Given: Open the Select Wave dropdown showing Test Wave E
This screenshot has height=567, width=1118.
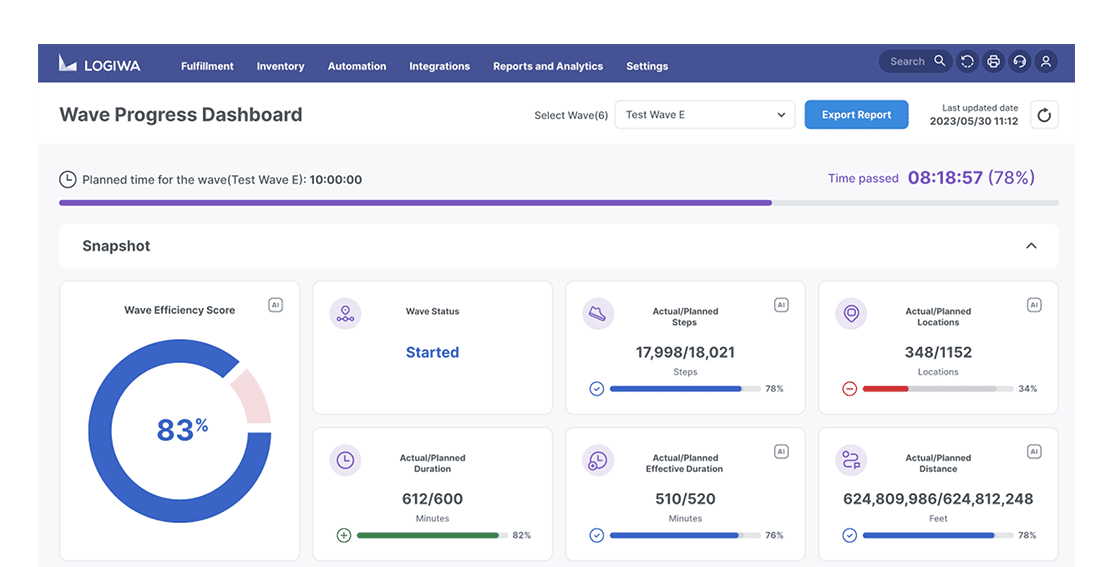Looking at the screenshot, I should (x=704, y=115).
